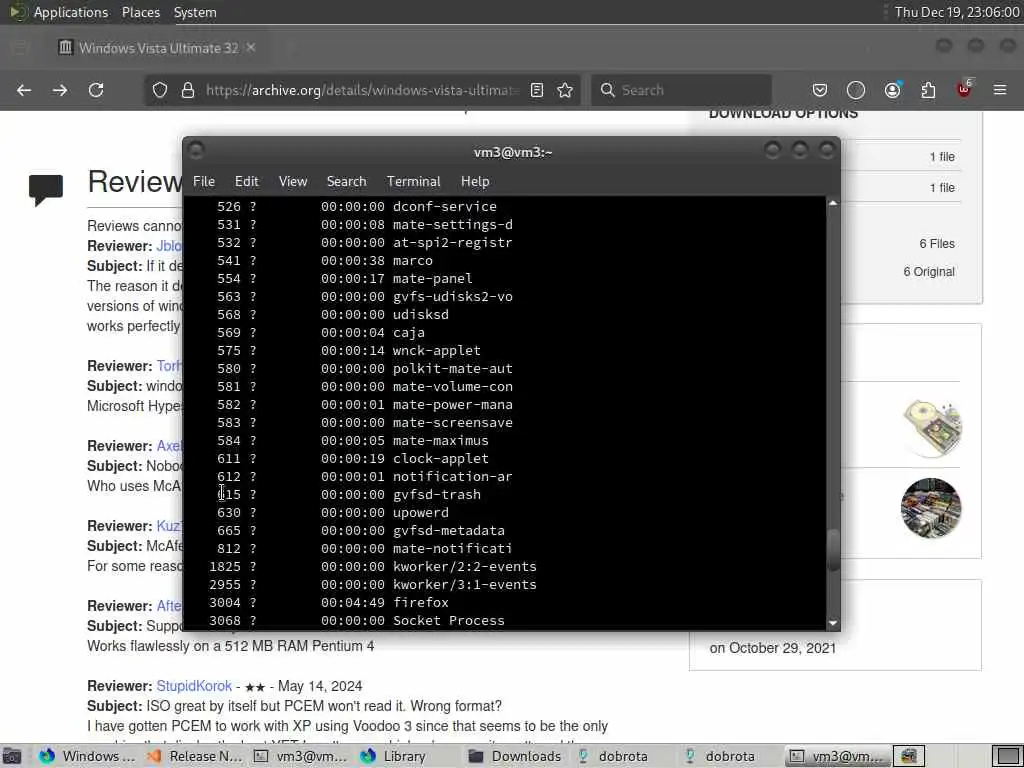Click the terminal scrollbar thumb

[833, 551]
